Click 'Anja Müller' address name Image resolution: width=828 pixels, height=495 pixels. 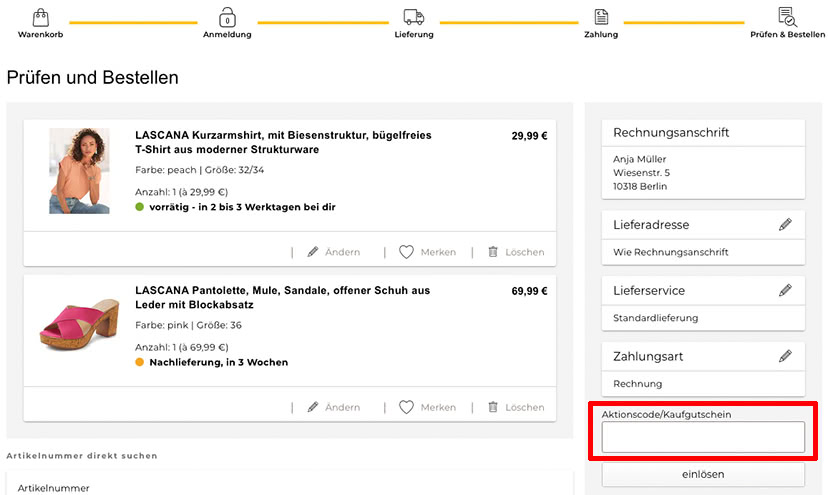[x=639, y=159]
